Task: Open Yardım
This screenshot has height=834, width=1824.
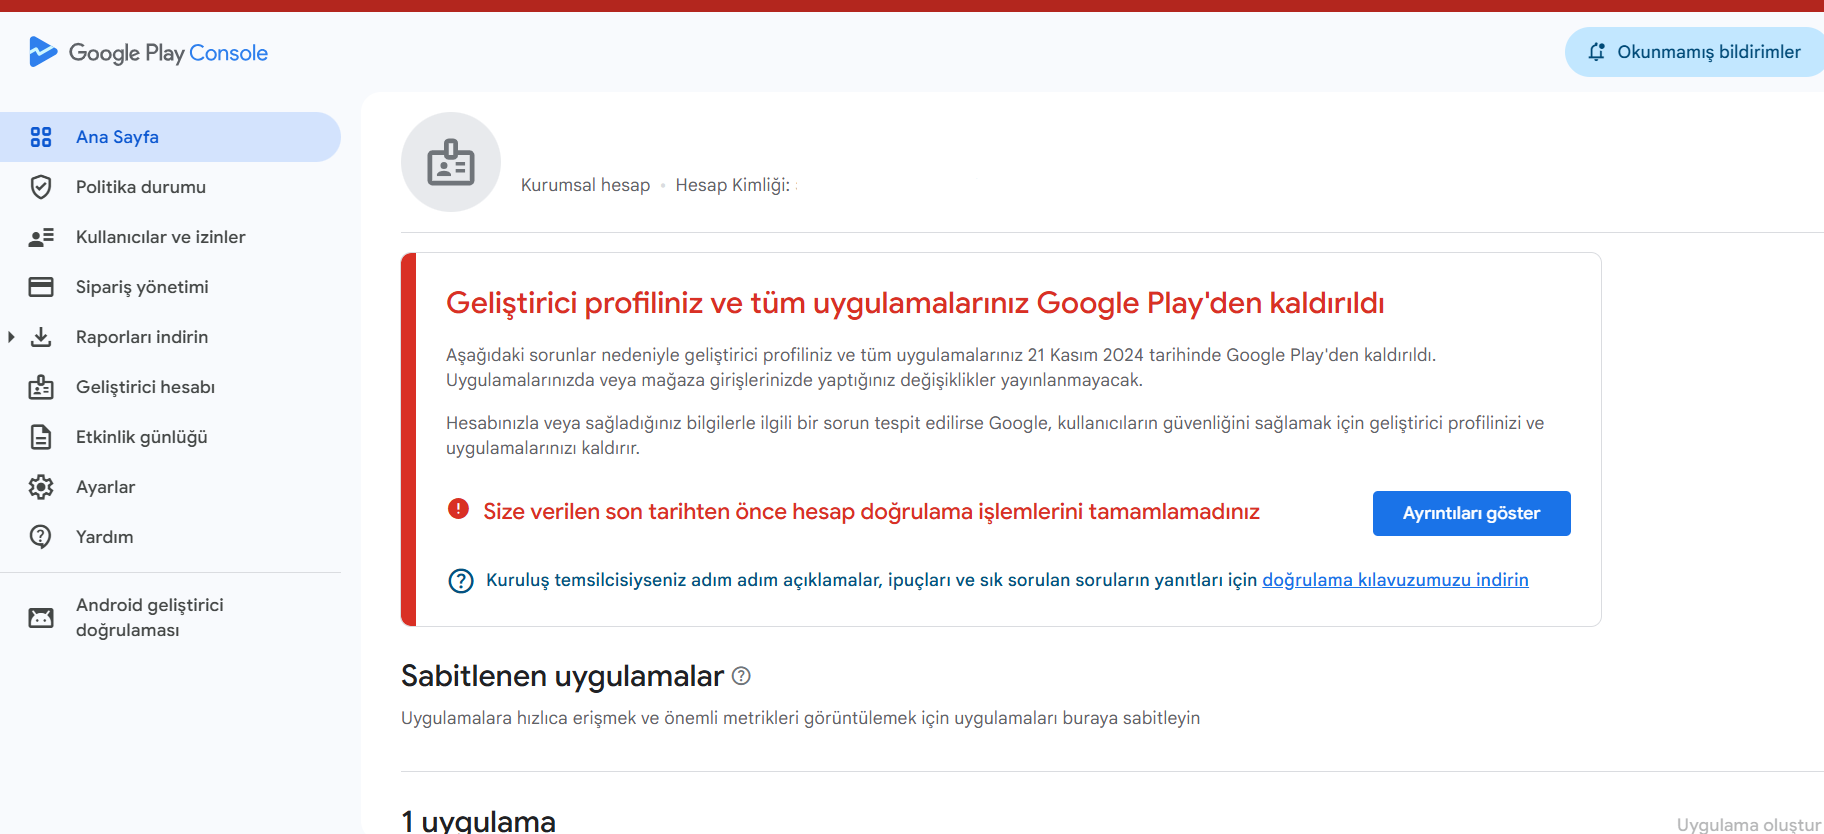Action: point(170,537)
